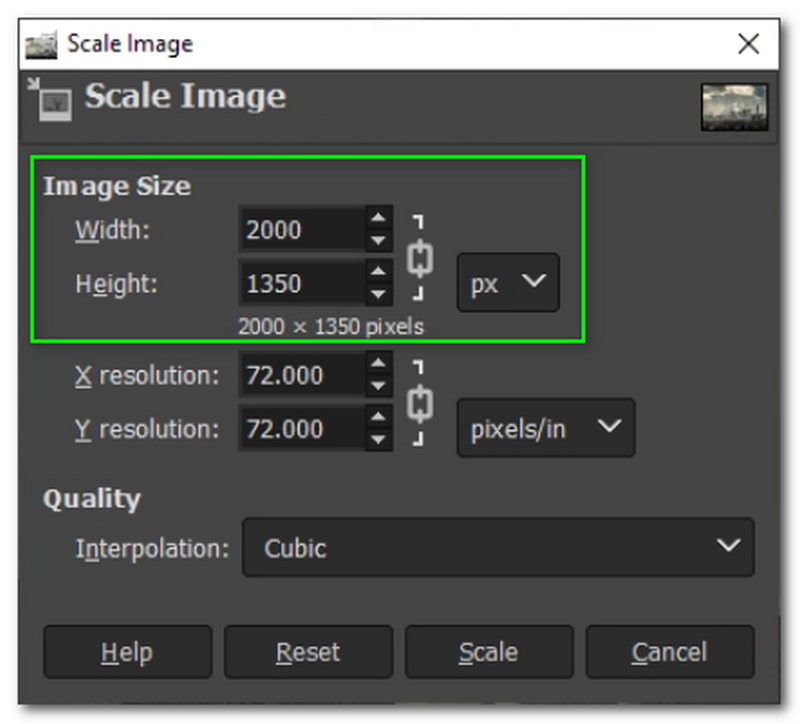Decrease Y resolution with down arrow
Viewport: 800px width, 724px height.
(378, 441)
